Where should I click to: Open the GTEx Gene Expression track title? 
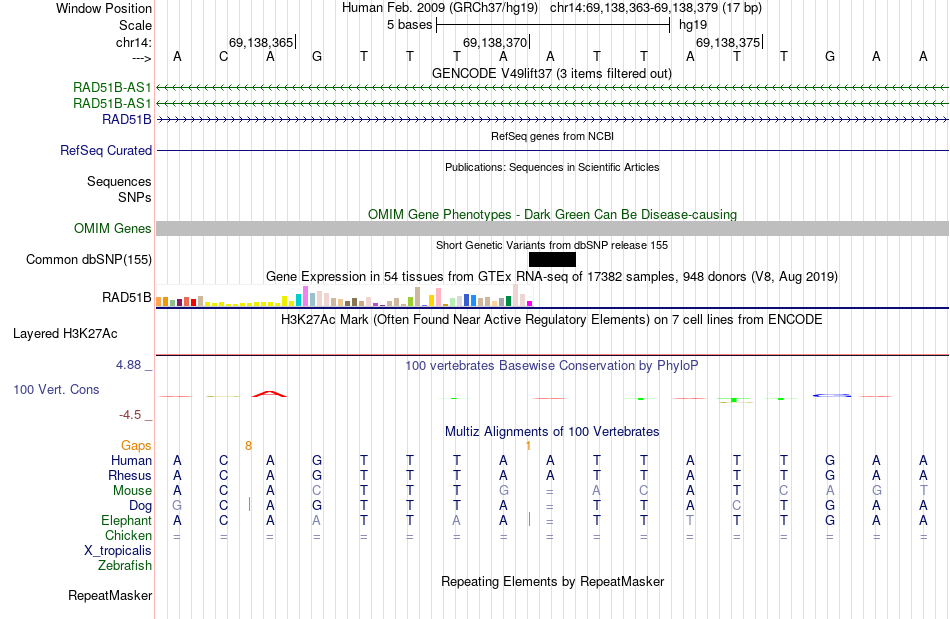pos(552,277)
